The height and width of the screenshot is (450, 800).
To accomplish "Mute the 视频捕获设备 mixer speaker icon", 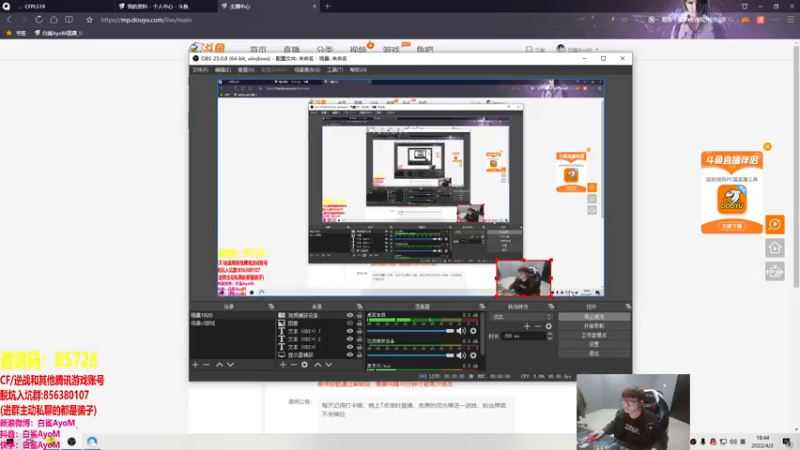I will 461,355.
